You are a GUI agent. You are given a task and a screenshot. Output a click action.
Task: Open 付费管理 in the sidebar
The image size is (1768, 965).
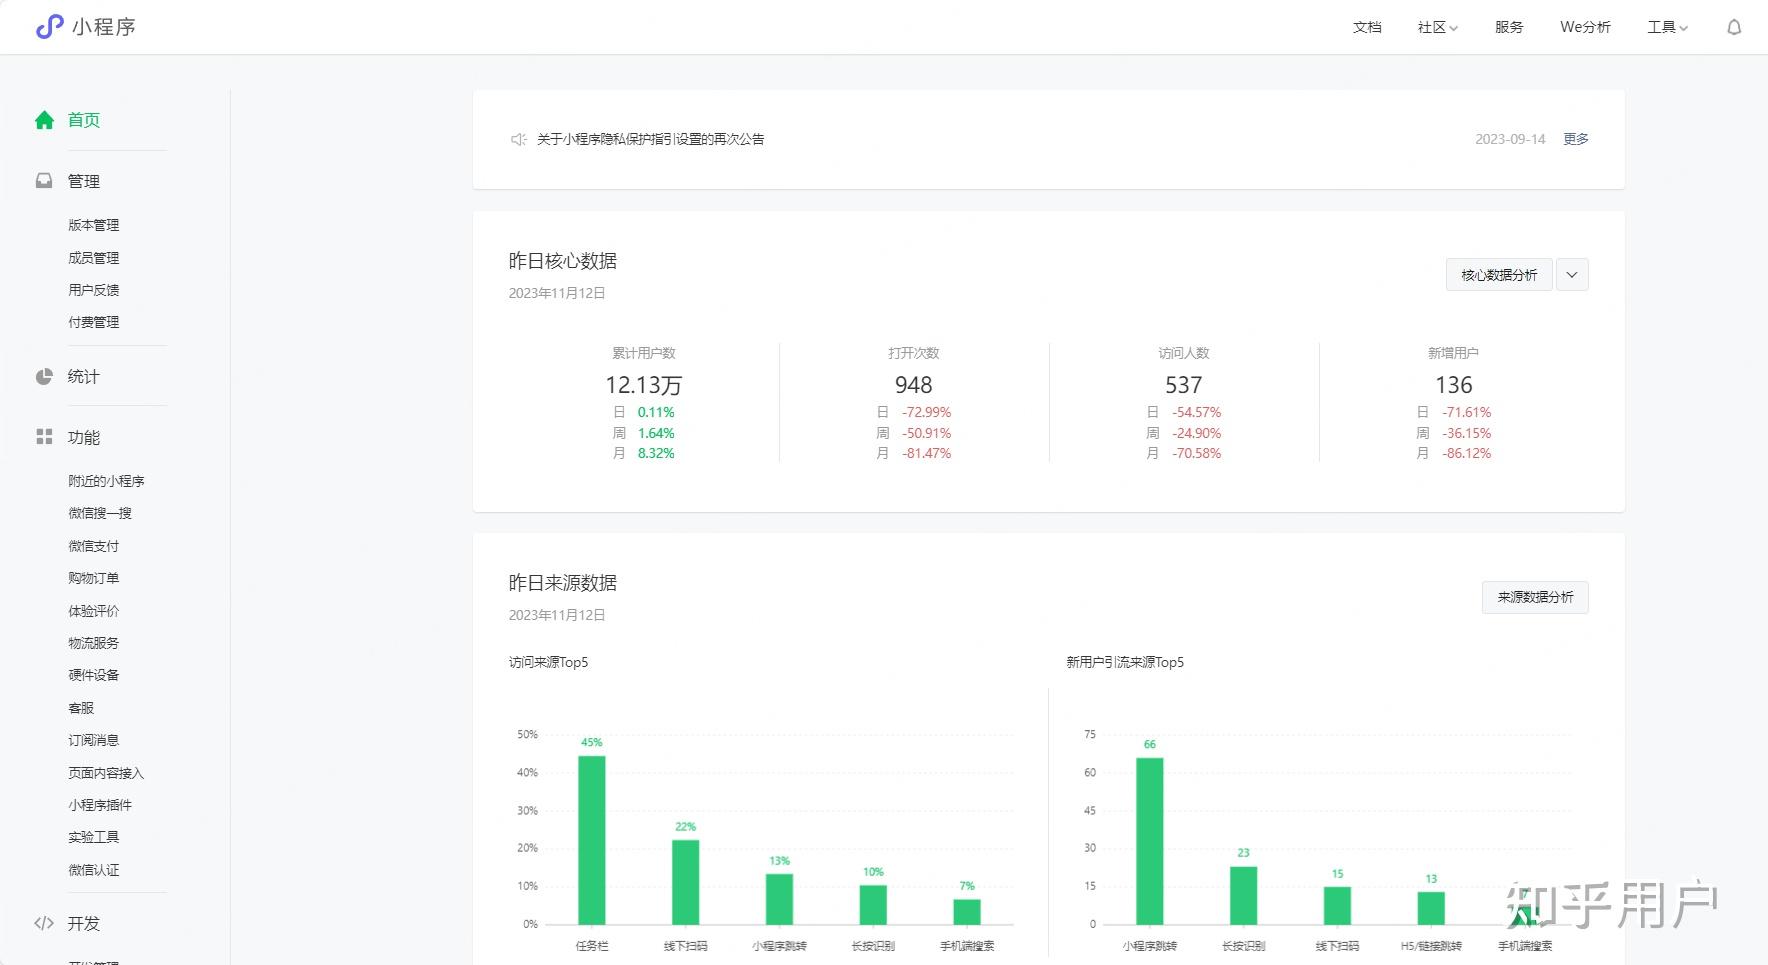point(94,322)
